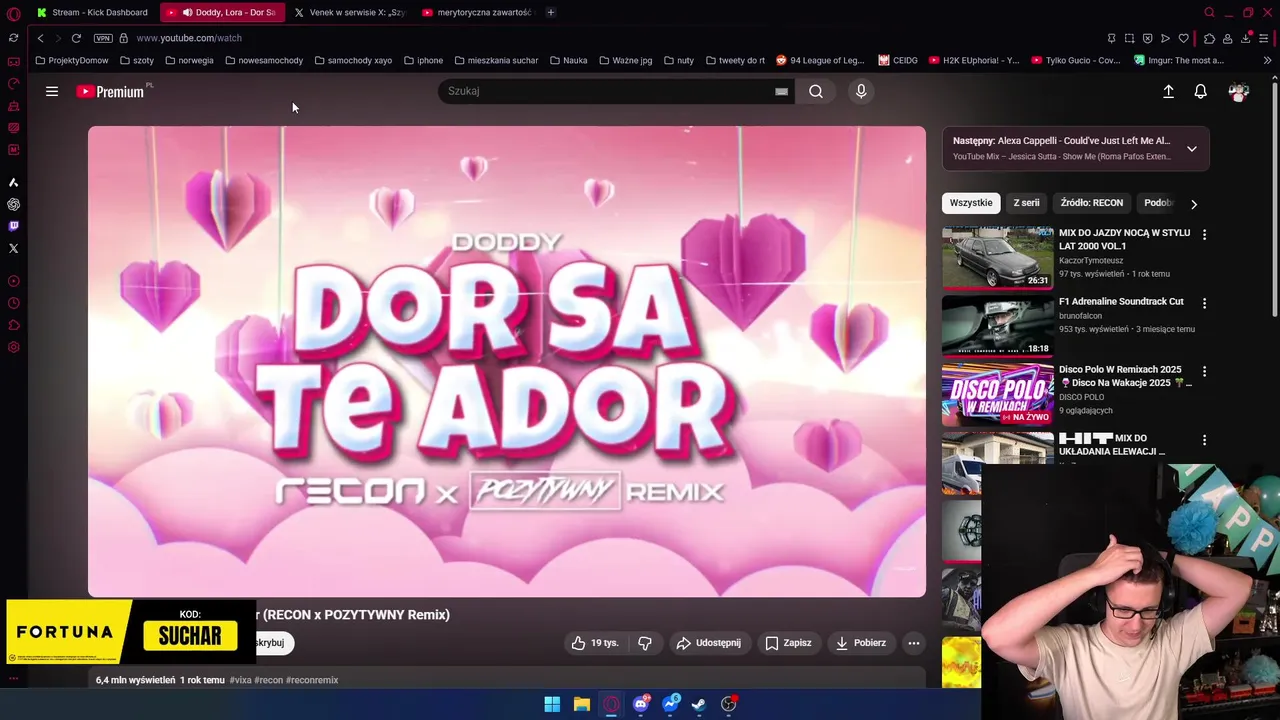This screenshot has width=1280, height=720.
Task: Open the mieszkania suchar bookmarks folder
Action: tap(496, 60)
